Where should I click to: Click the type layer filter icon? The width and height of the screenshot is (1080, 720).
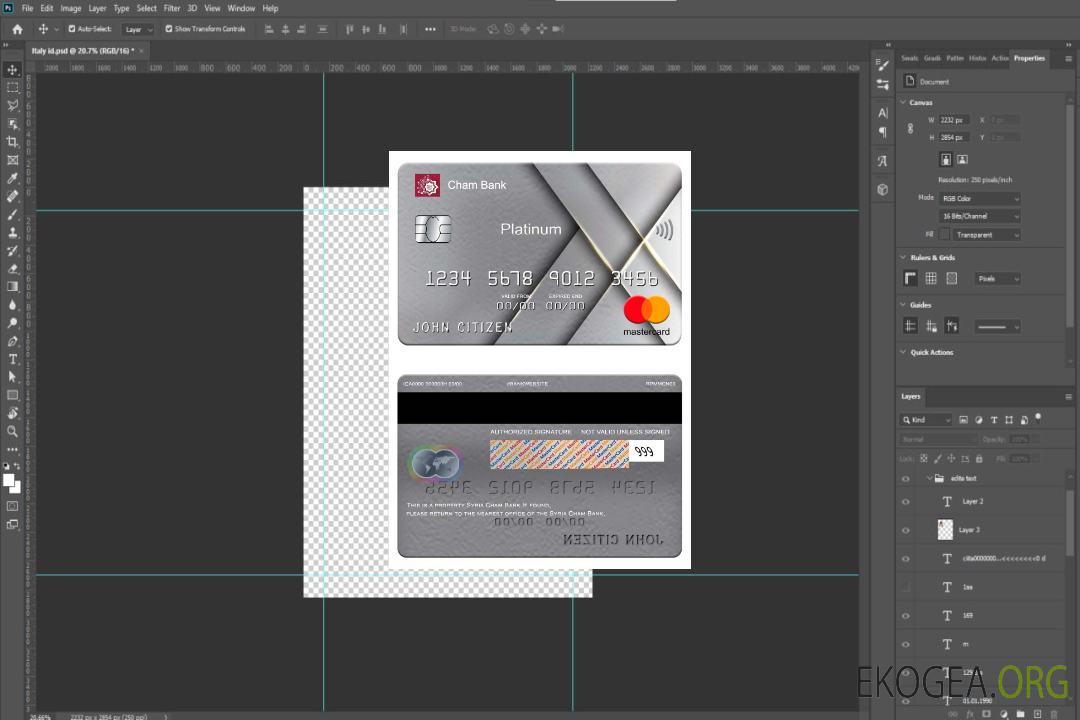994,420
